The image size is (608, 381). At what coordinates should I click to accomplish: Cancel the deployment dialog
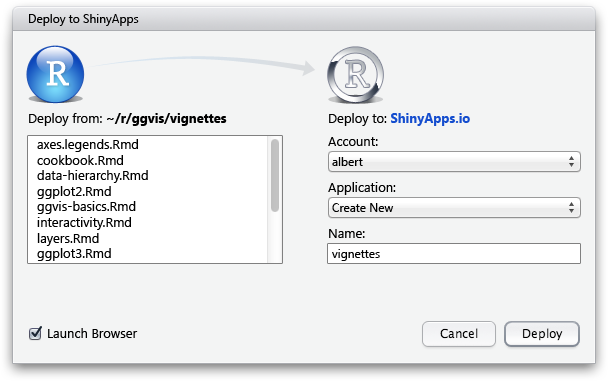coord(459,334)
